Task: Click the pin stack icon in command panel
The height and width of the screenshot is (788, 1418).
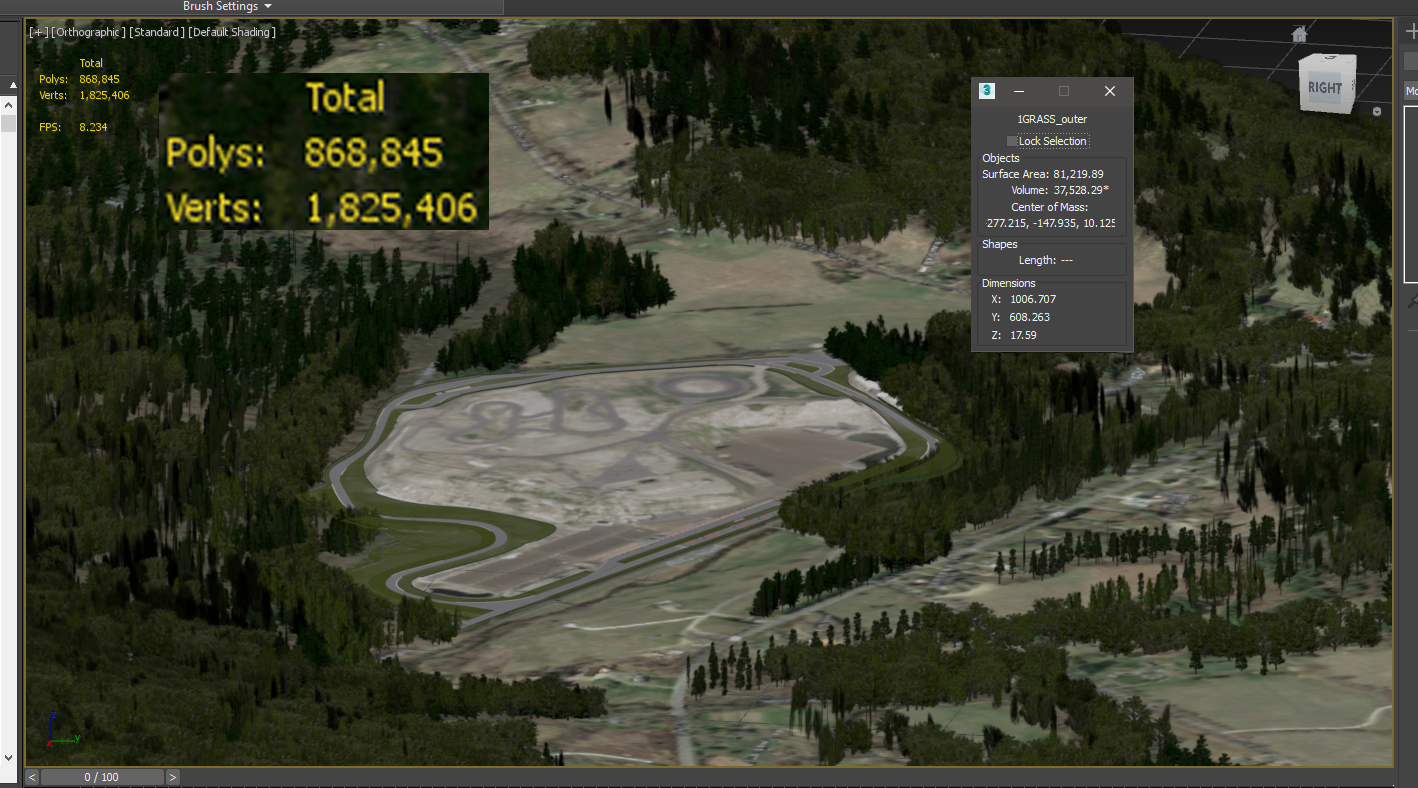Action: coord(1412,301)
